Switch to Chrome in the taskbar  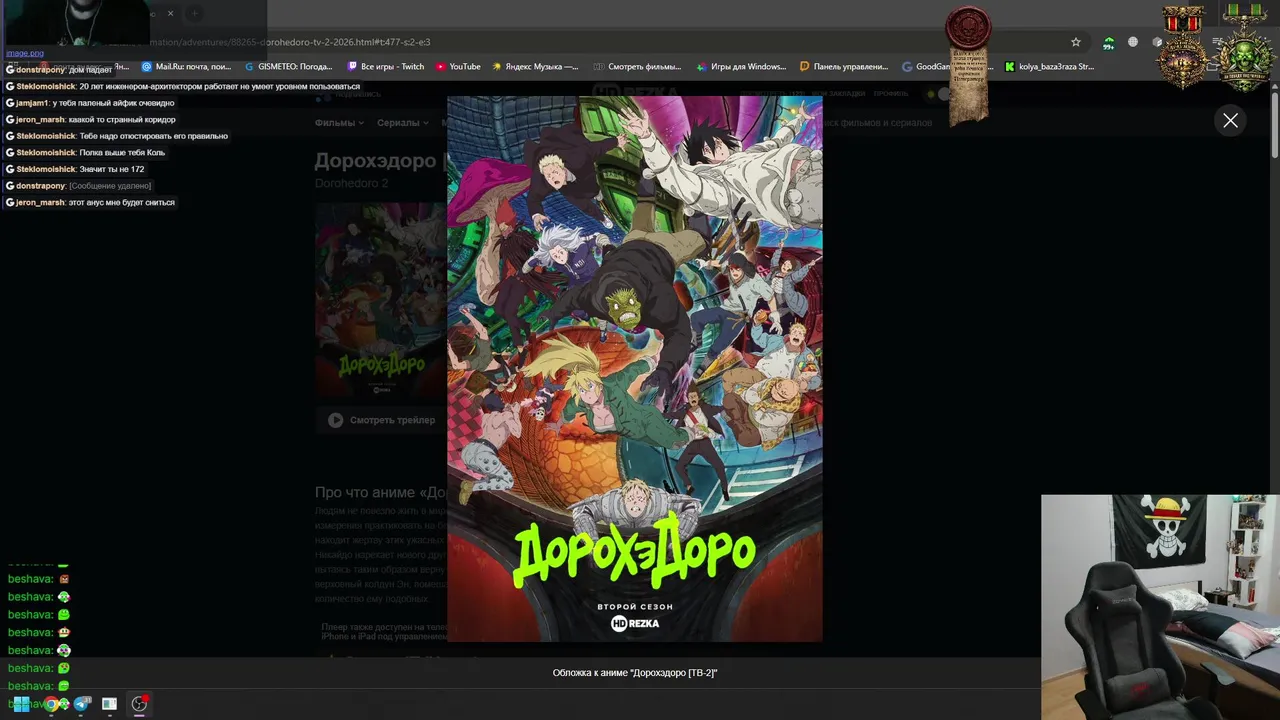pos(50,704)
